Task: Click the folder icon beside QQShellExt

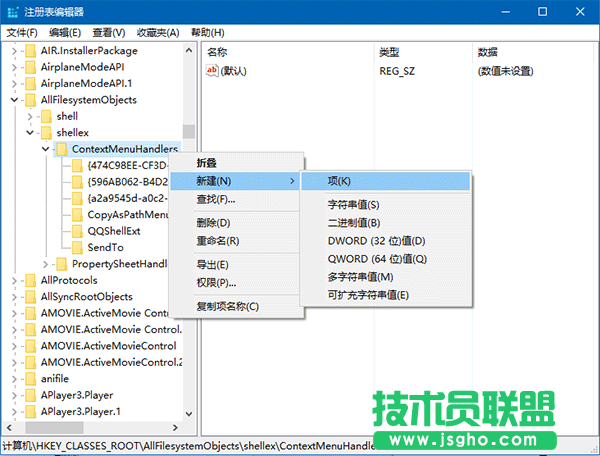Action: [x=77, y=231]
